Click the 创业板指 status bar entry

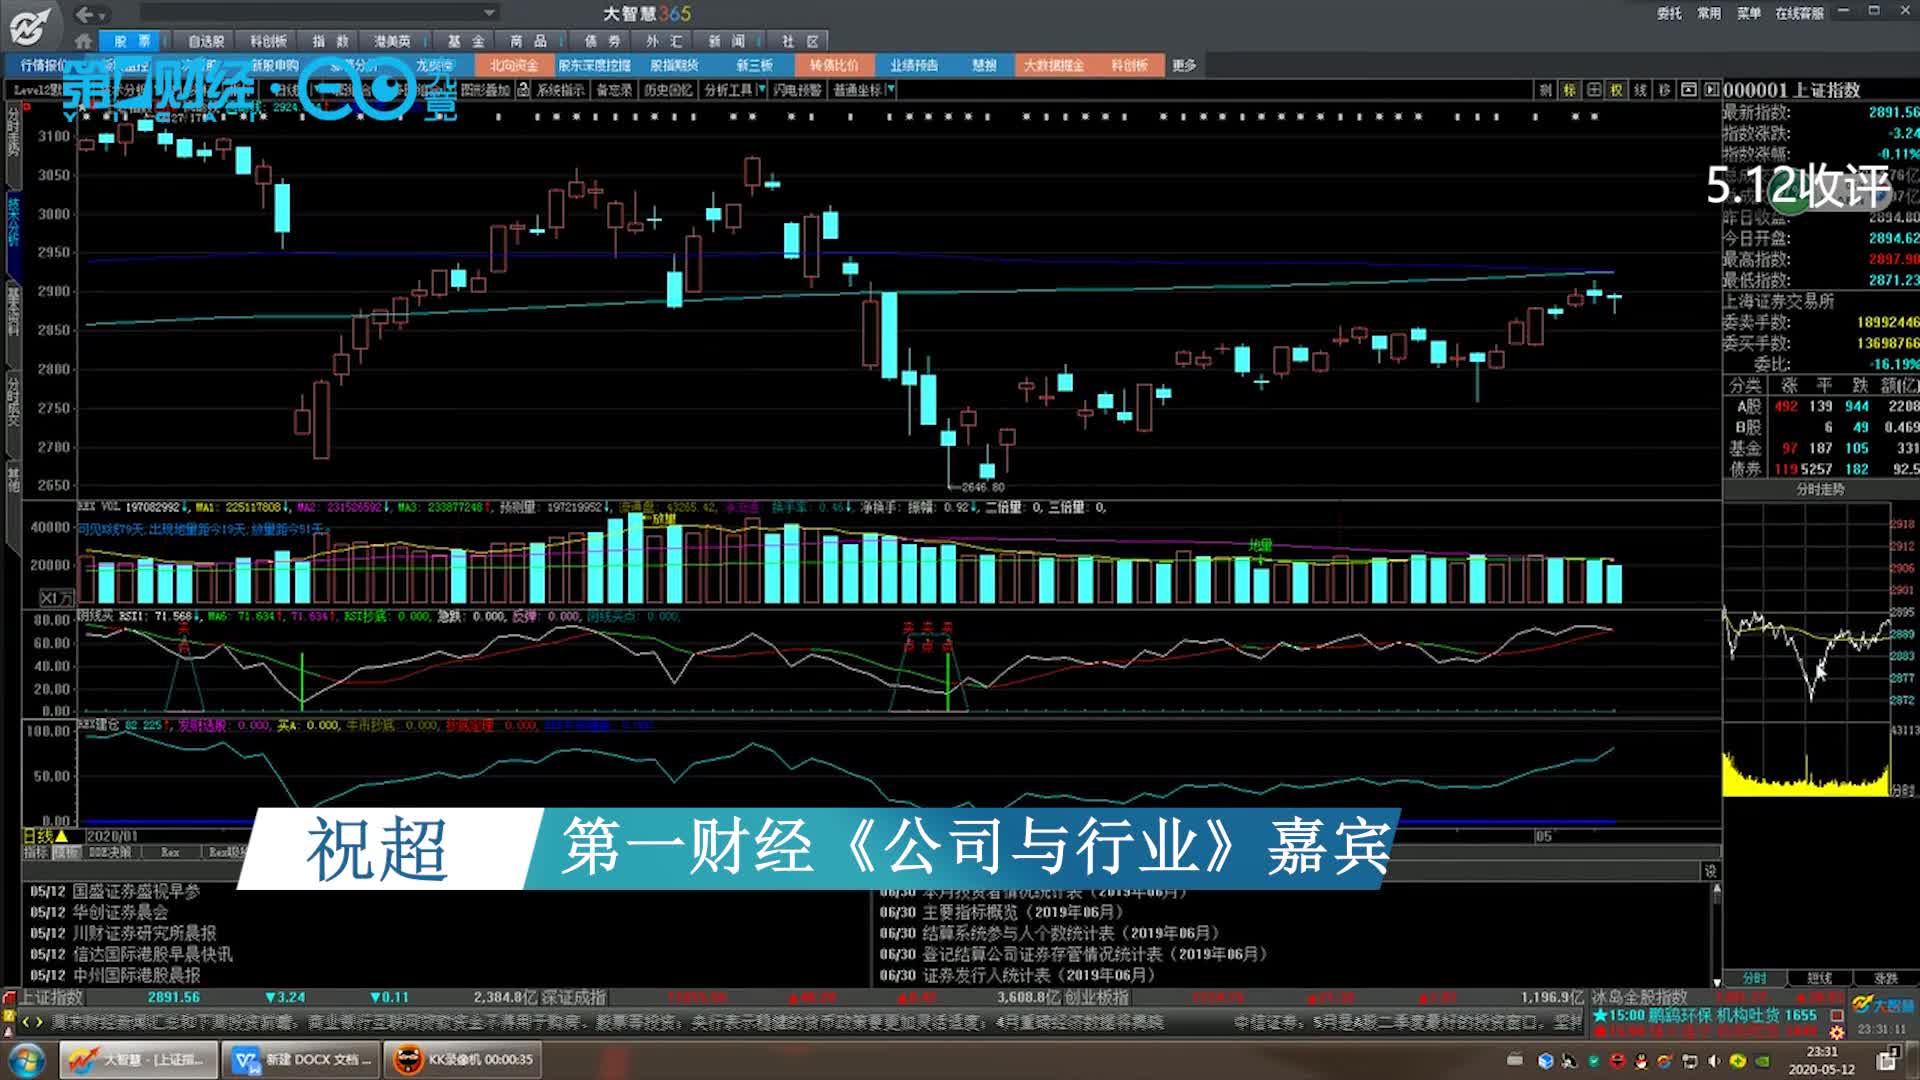click(x=1097, y=997)
